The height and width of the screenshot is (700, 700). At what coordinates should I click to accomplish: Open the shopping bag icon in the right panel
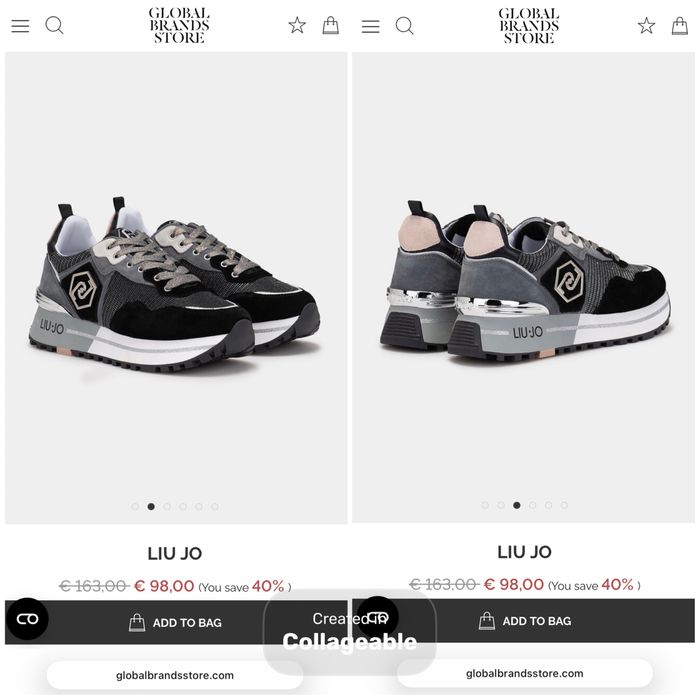[680, 25]
